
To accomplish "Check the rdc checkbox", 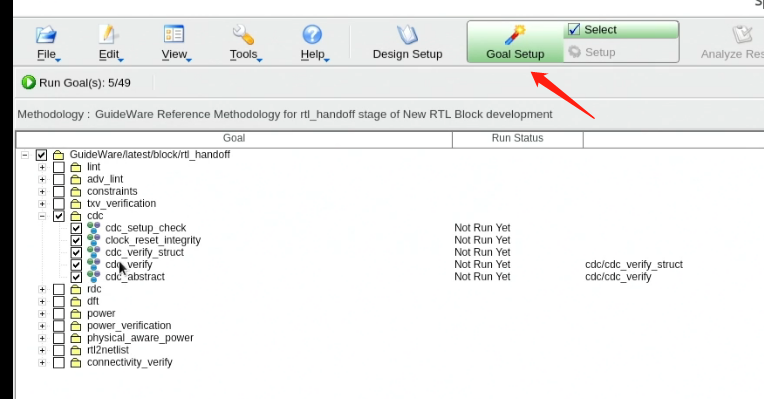I will 58,289.
